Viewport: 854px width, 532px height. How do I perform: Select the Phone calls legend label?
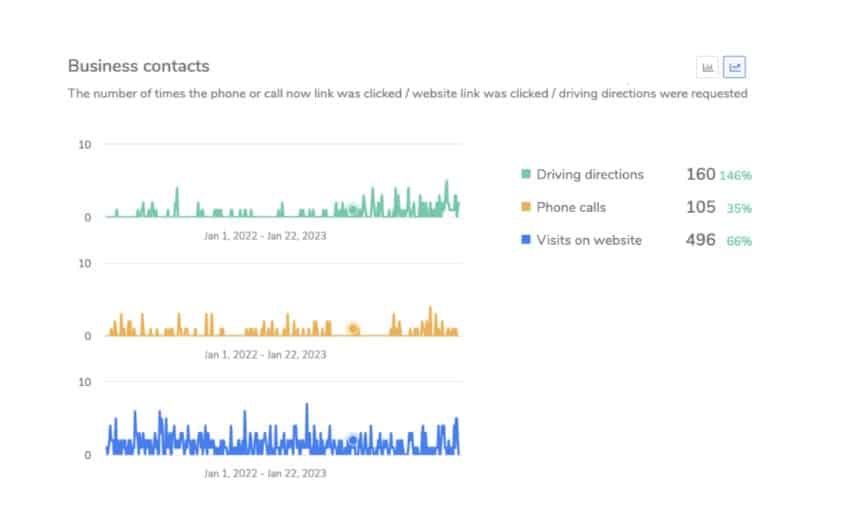pyautogui.click(x=571, y=207)
